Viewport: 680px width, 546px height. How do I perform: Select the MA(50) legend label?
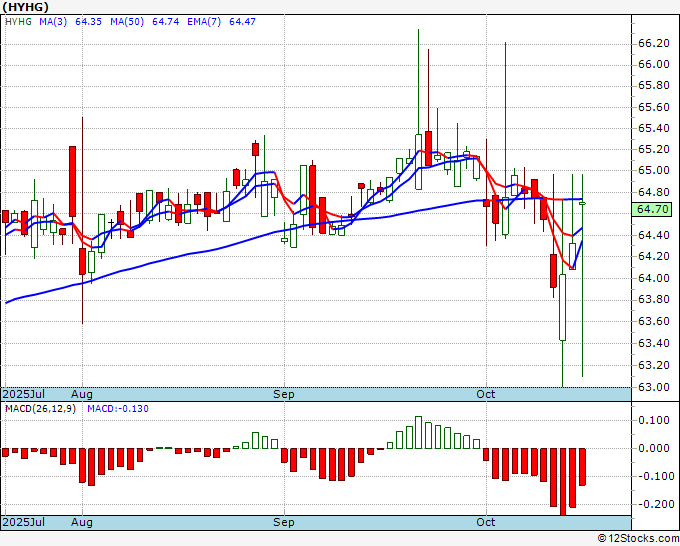(127, 21)
